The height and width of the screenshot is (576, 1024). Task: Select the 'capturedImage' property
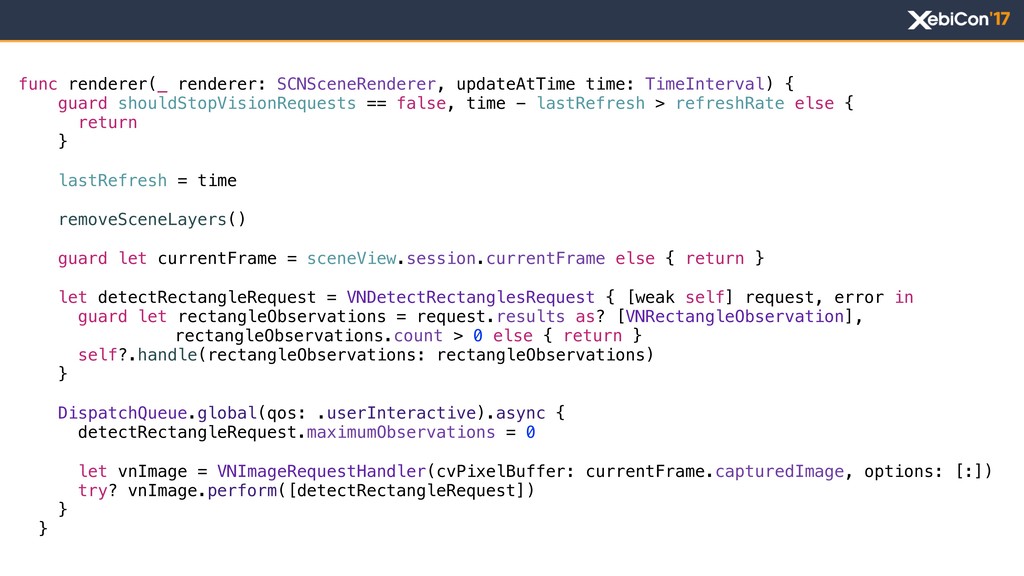[780, 472]
